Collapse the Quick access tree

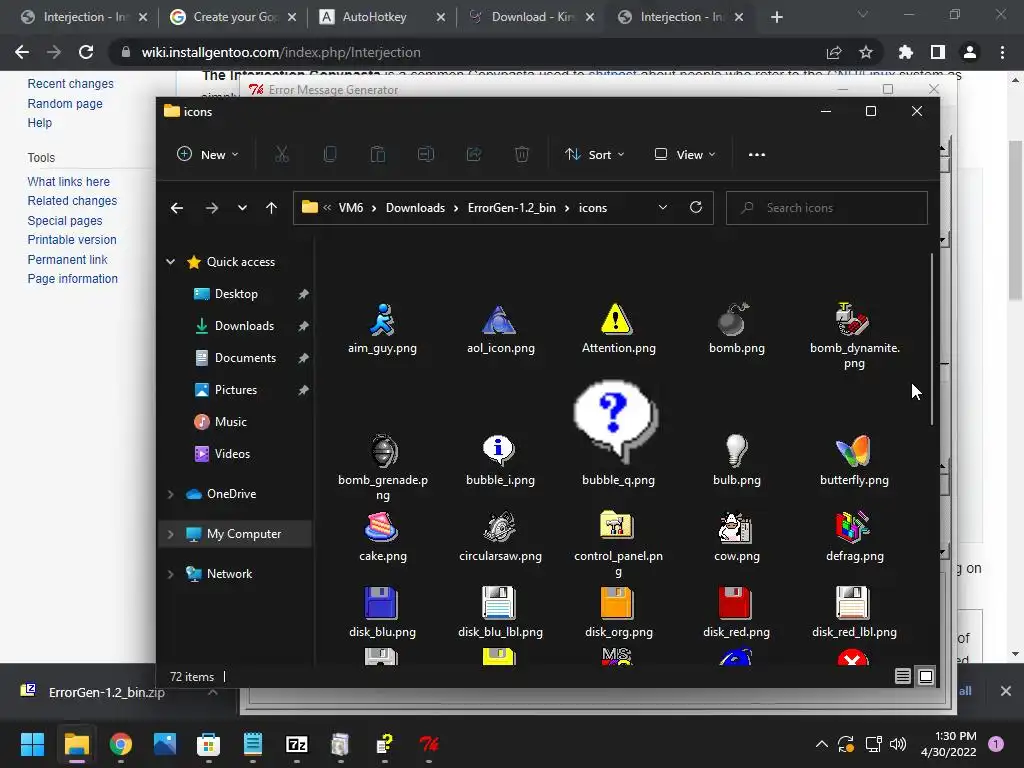170,261
